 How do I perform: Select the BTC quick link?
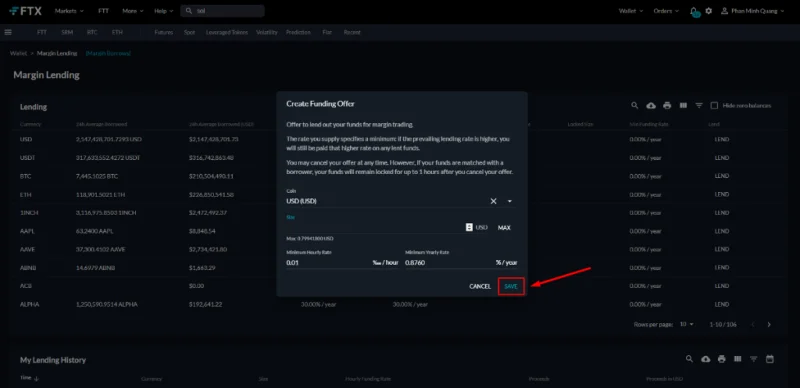tap(92, 32)
